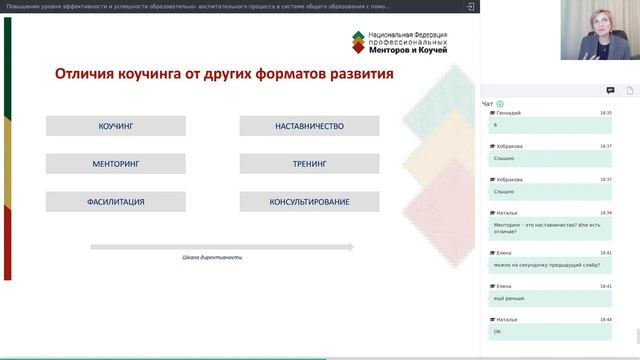Select Наталья's OK message

(550, 332)
